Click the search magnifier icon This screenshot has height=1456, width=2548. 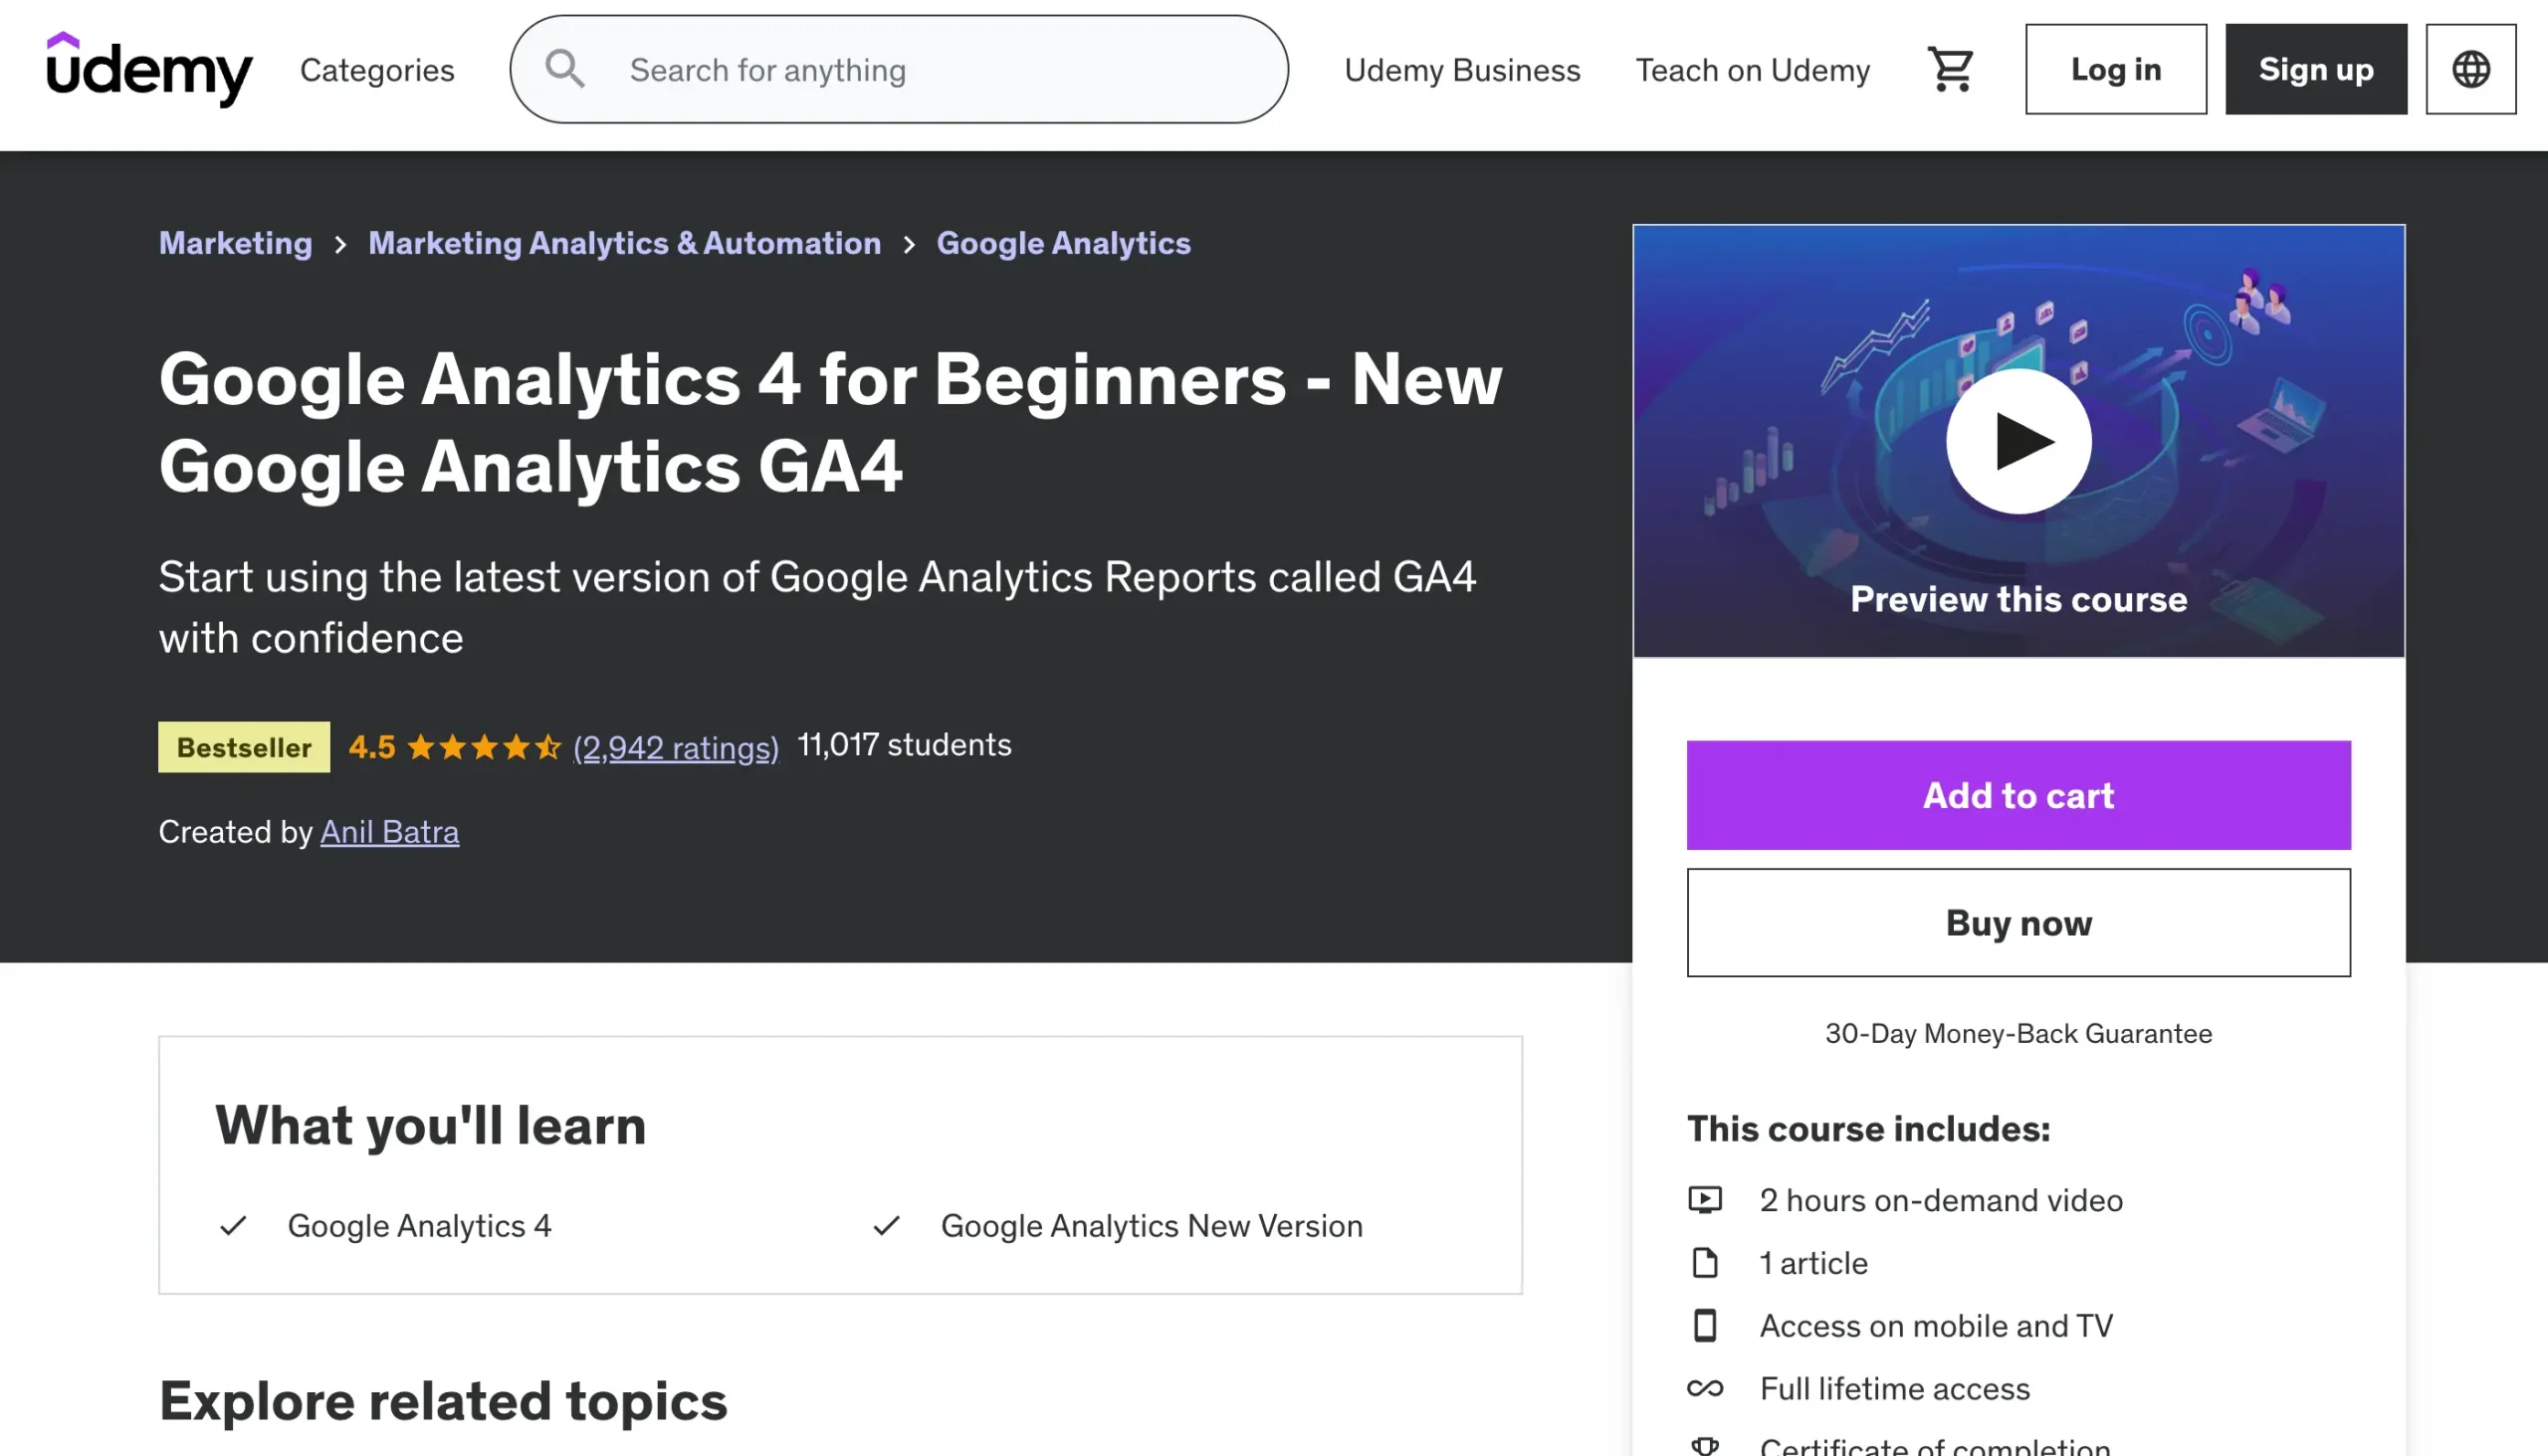tap(565, 70)
